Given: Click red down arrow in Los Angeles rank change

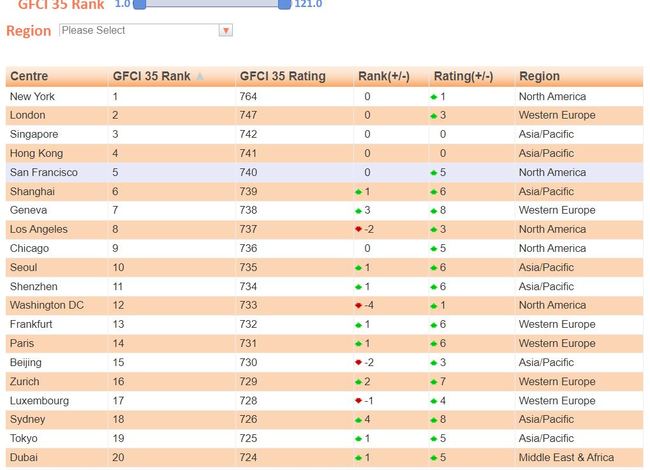Looking at the screenshot, I should [x=358, y=230].
